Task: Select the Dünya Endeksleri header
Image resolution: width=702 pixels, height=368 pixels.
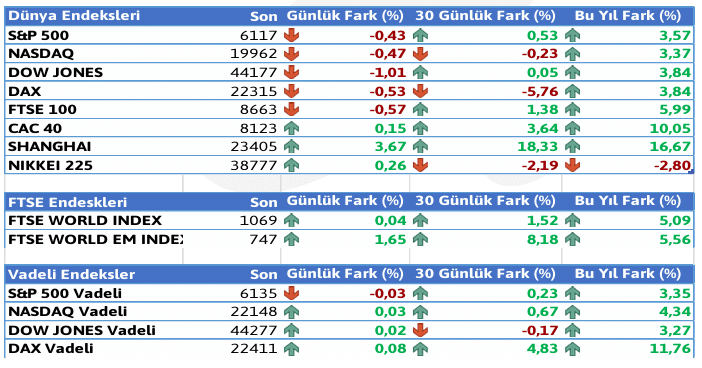Action: click(x=74, y=16)
